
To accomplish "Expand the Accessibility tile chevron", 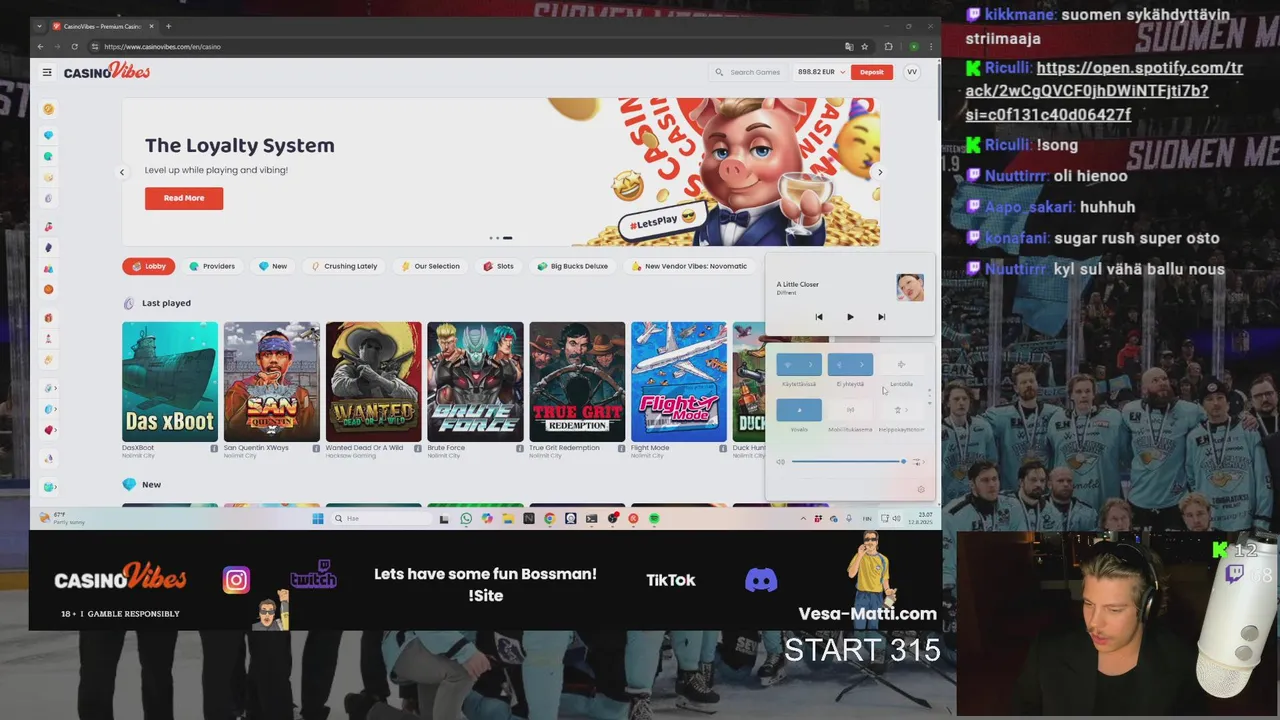I will pyautogui.click(x=908, y=410).
